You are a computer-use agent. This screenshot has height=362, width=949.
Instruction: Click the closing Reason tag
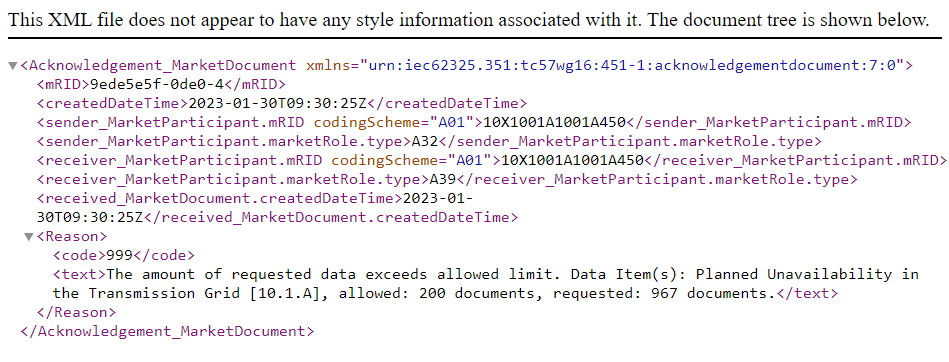point(76,312)
